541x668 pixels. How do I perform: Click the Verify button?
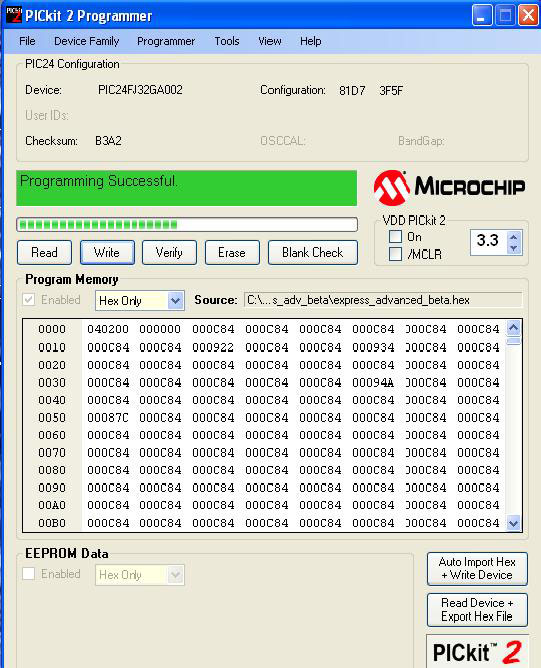[169, 253]
